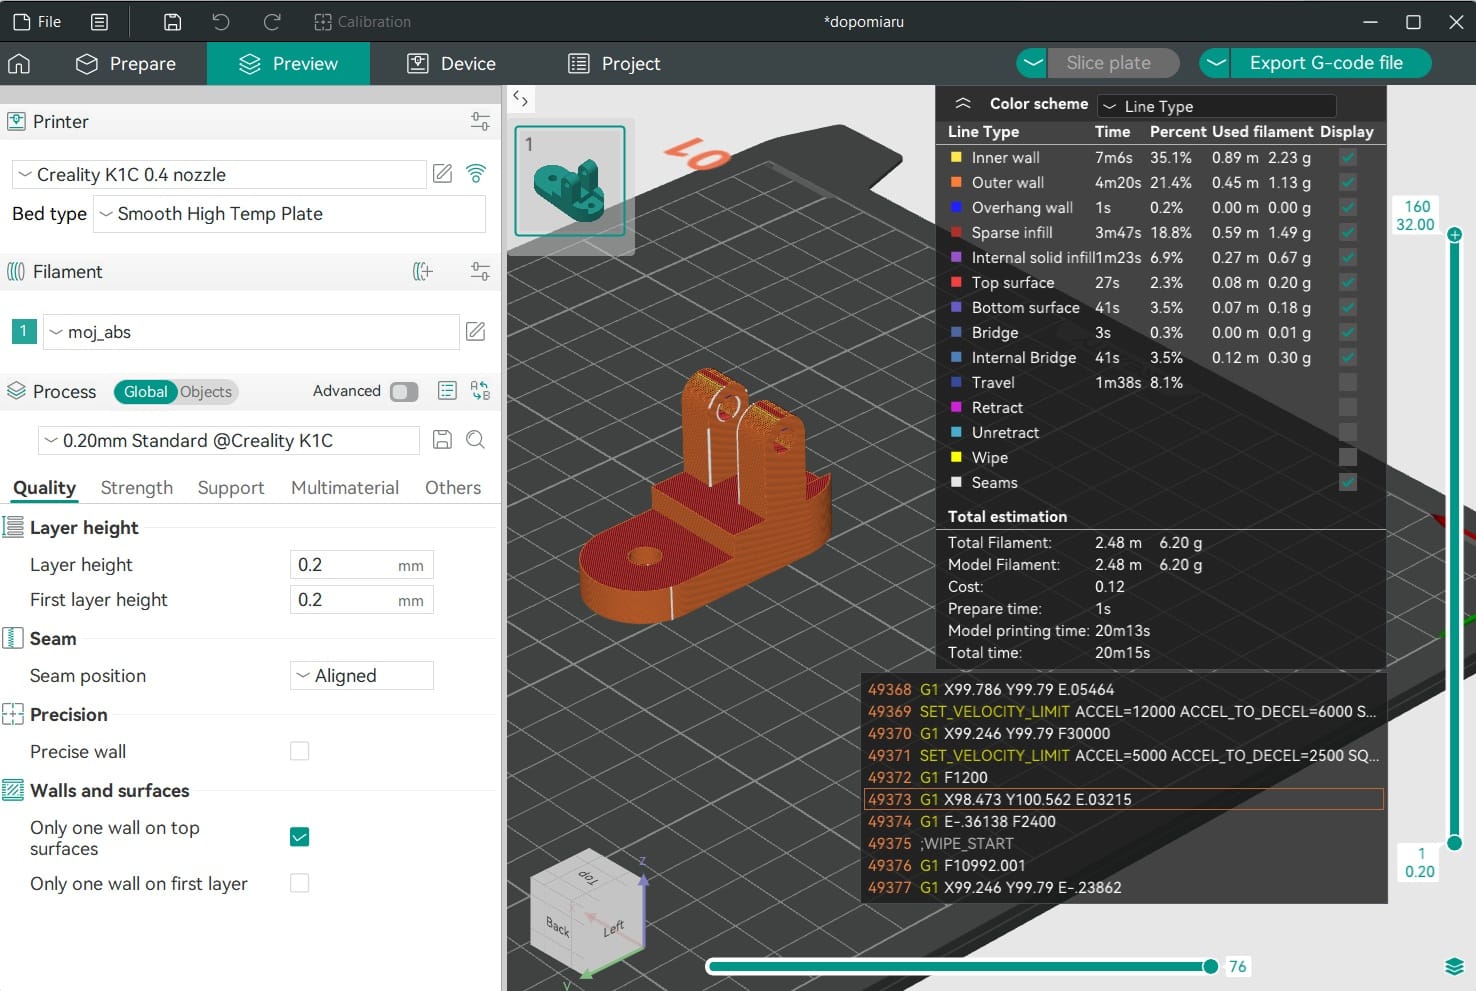This screenshot has height=991, width=1476.
Task: Toggle the Advanced settings switch
Action: 404,391
